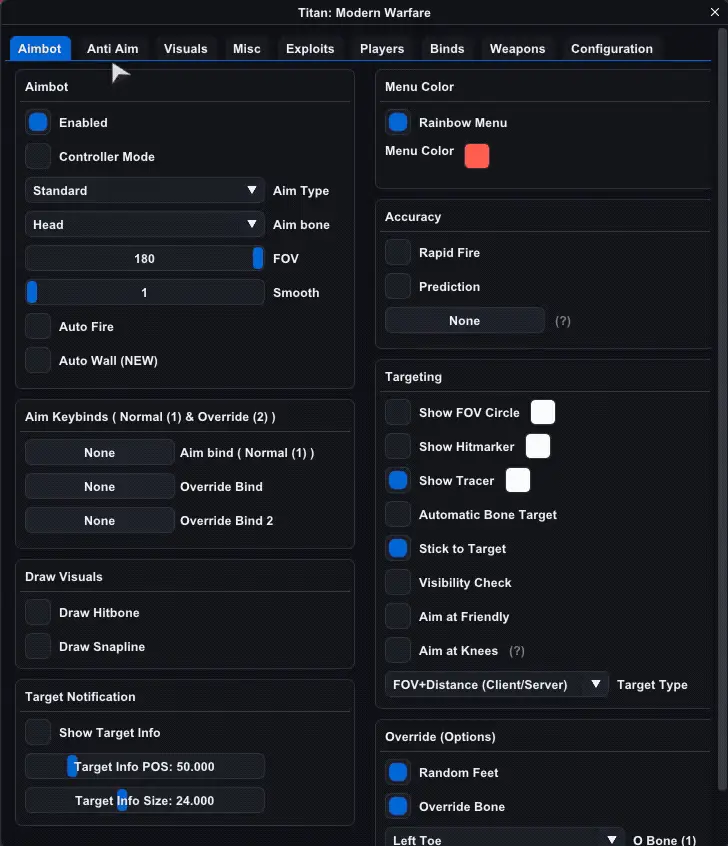
Task: Toggle the Enabled checkbox
Action: pyautogui.click(x=38, y=122)
